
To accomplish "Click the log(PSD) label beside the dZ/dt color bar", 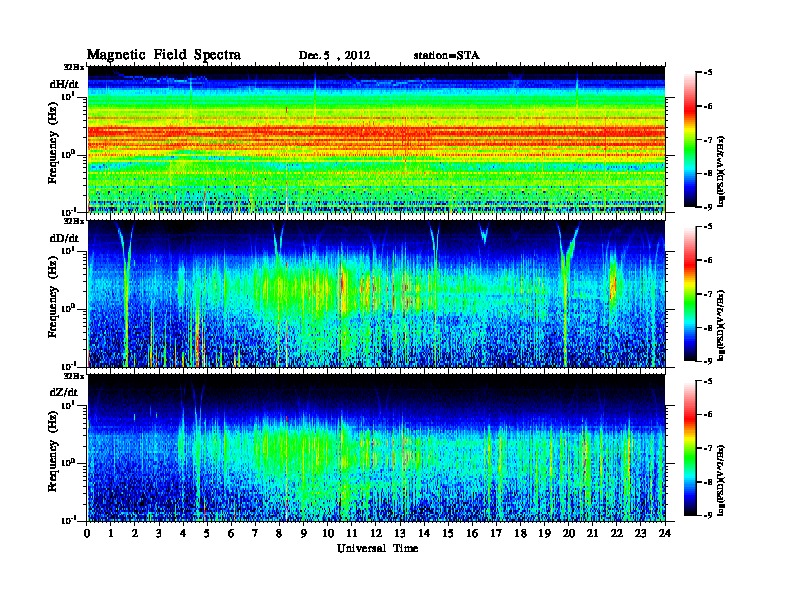I will click(x=722, y=479).
